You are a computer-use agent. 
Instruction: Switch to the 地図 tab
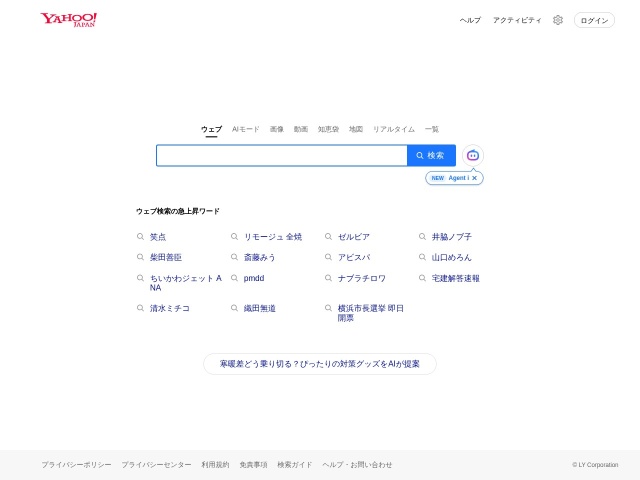pos(356,129)
